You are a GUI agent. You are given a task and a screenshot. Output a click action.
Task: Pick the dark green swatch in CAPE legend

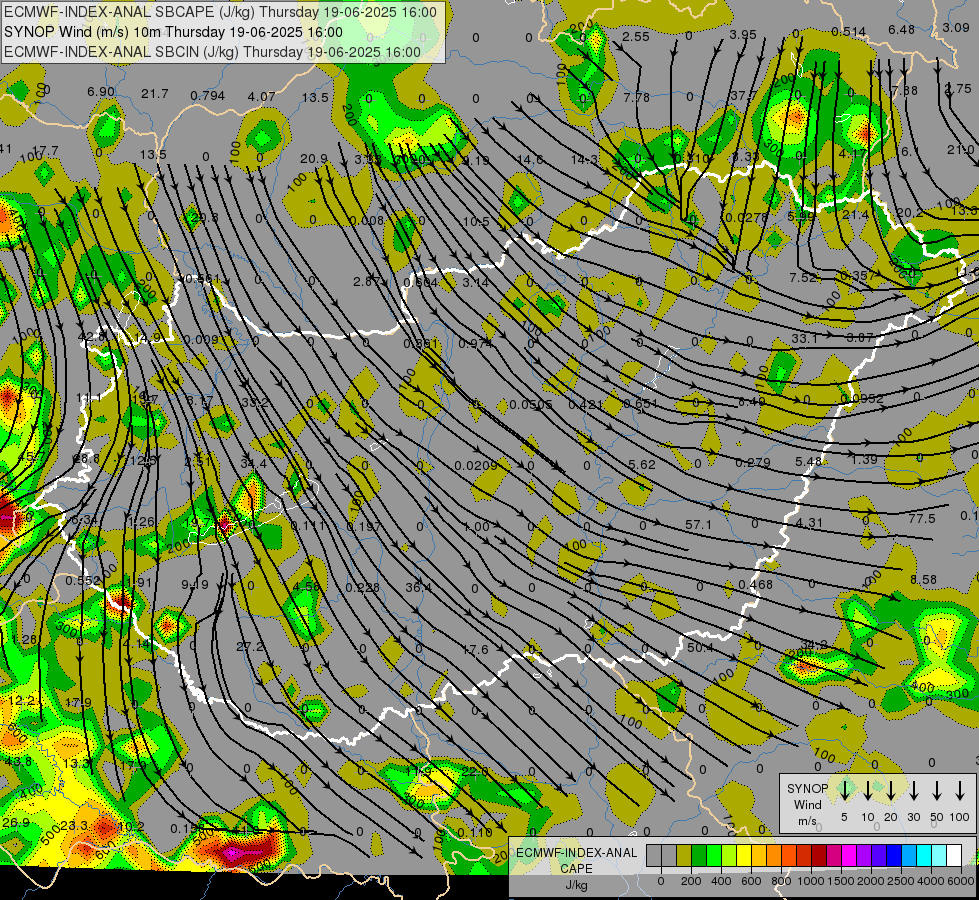699,855
